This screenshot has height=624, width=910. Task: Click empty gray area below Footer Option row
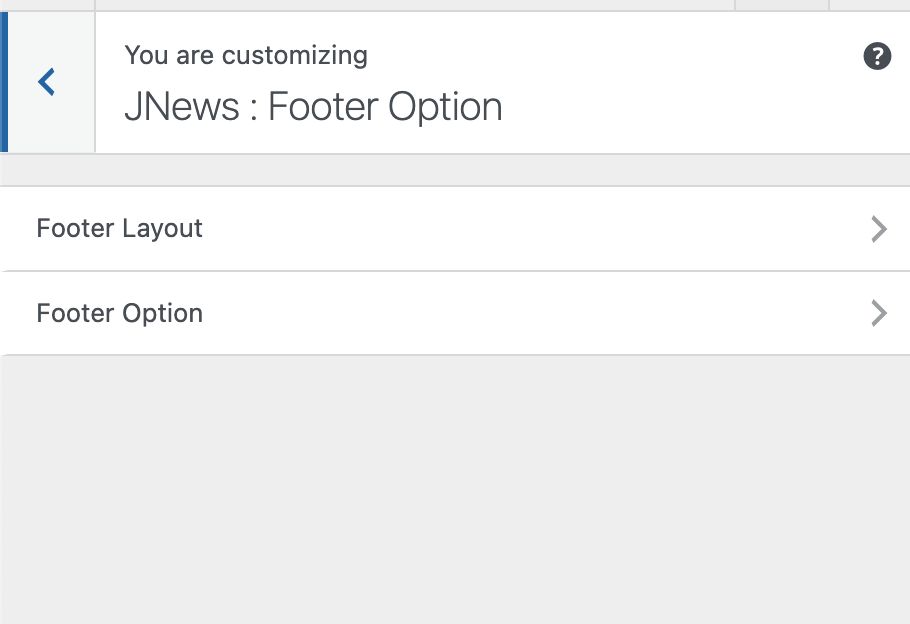point(455,490)
